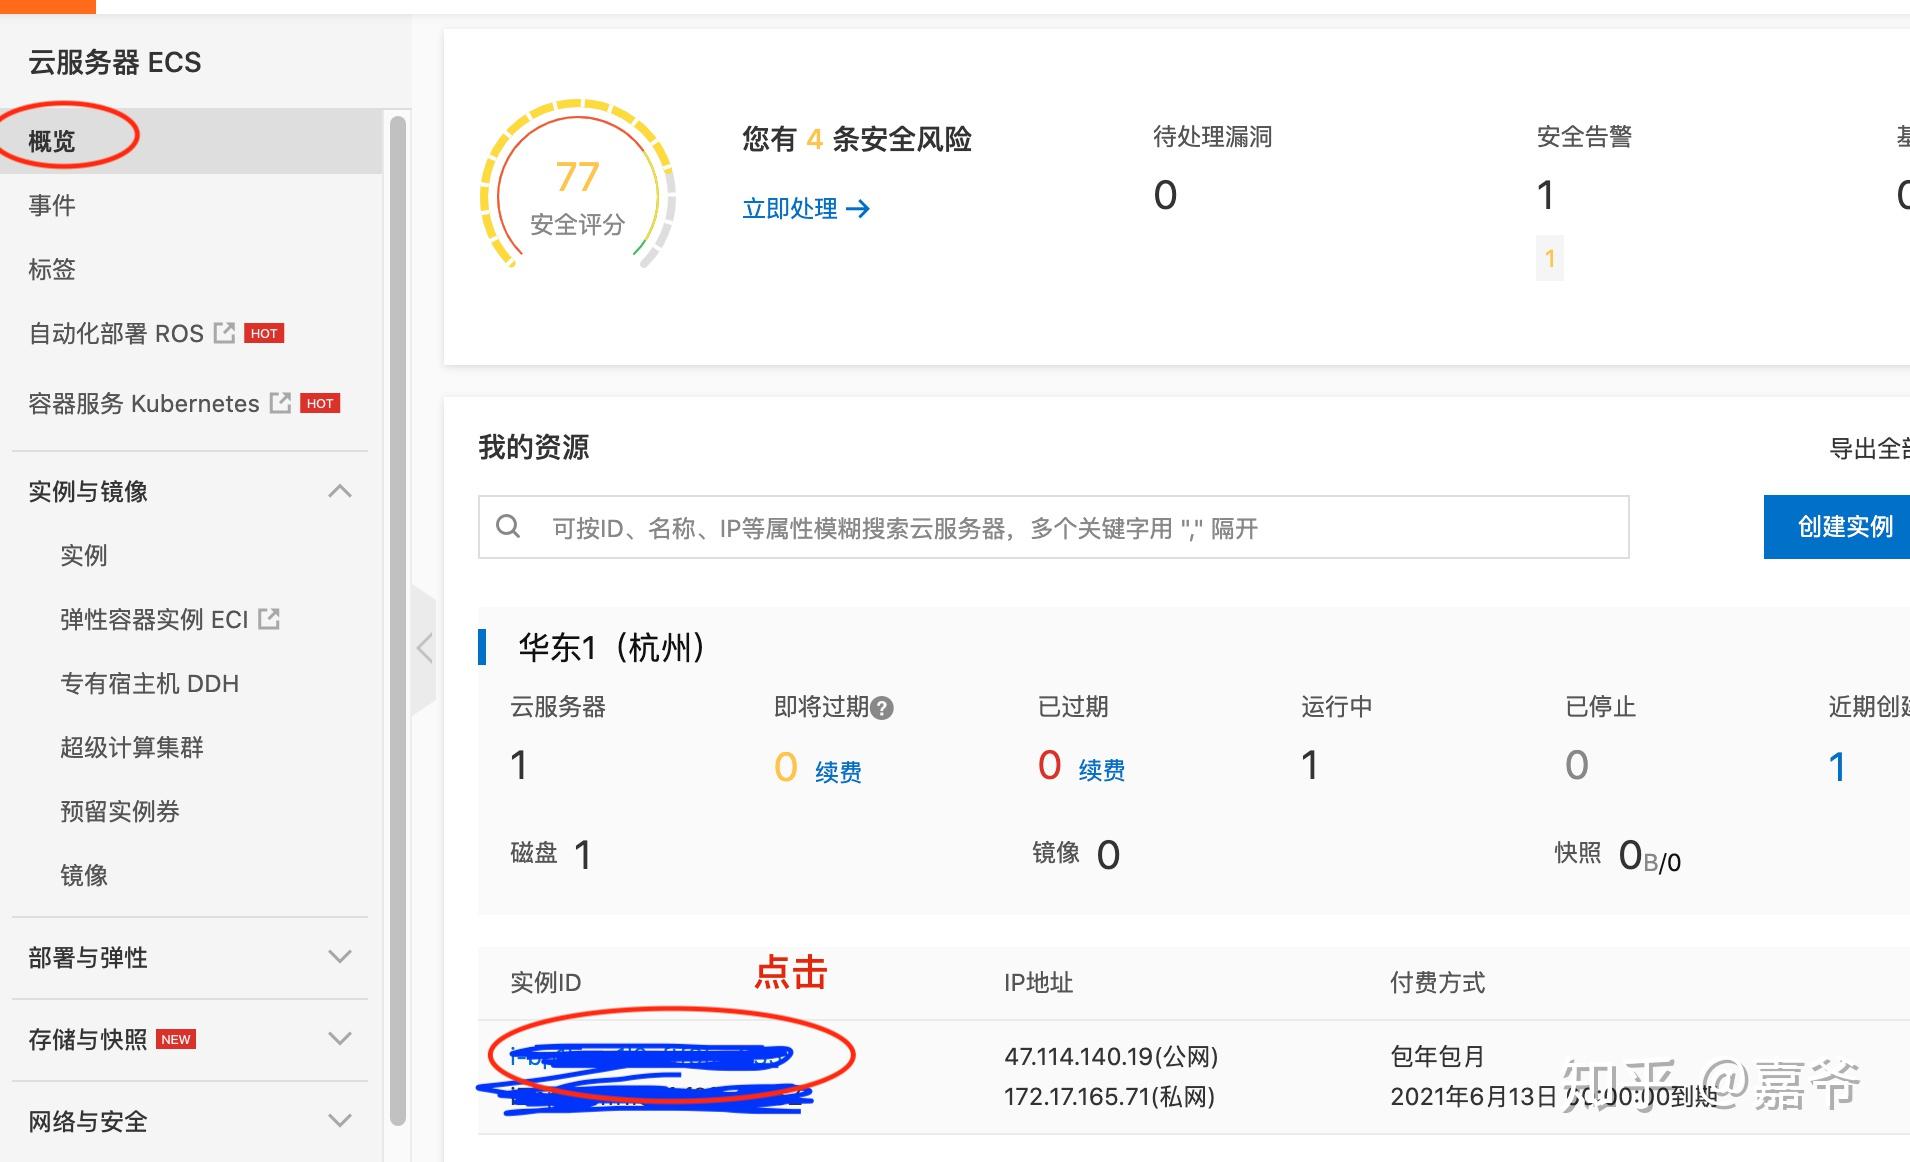Open 标签 in the sidebar
Image resolution: width=1910 pixels, height=1162 pixels.
point(52,269)
